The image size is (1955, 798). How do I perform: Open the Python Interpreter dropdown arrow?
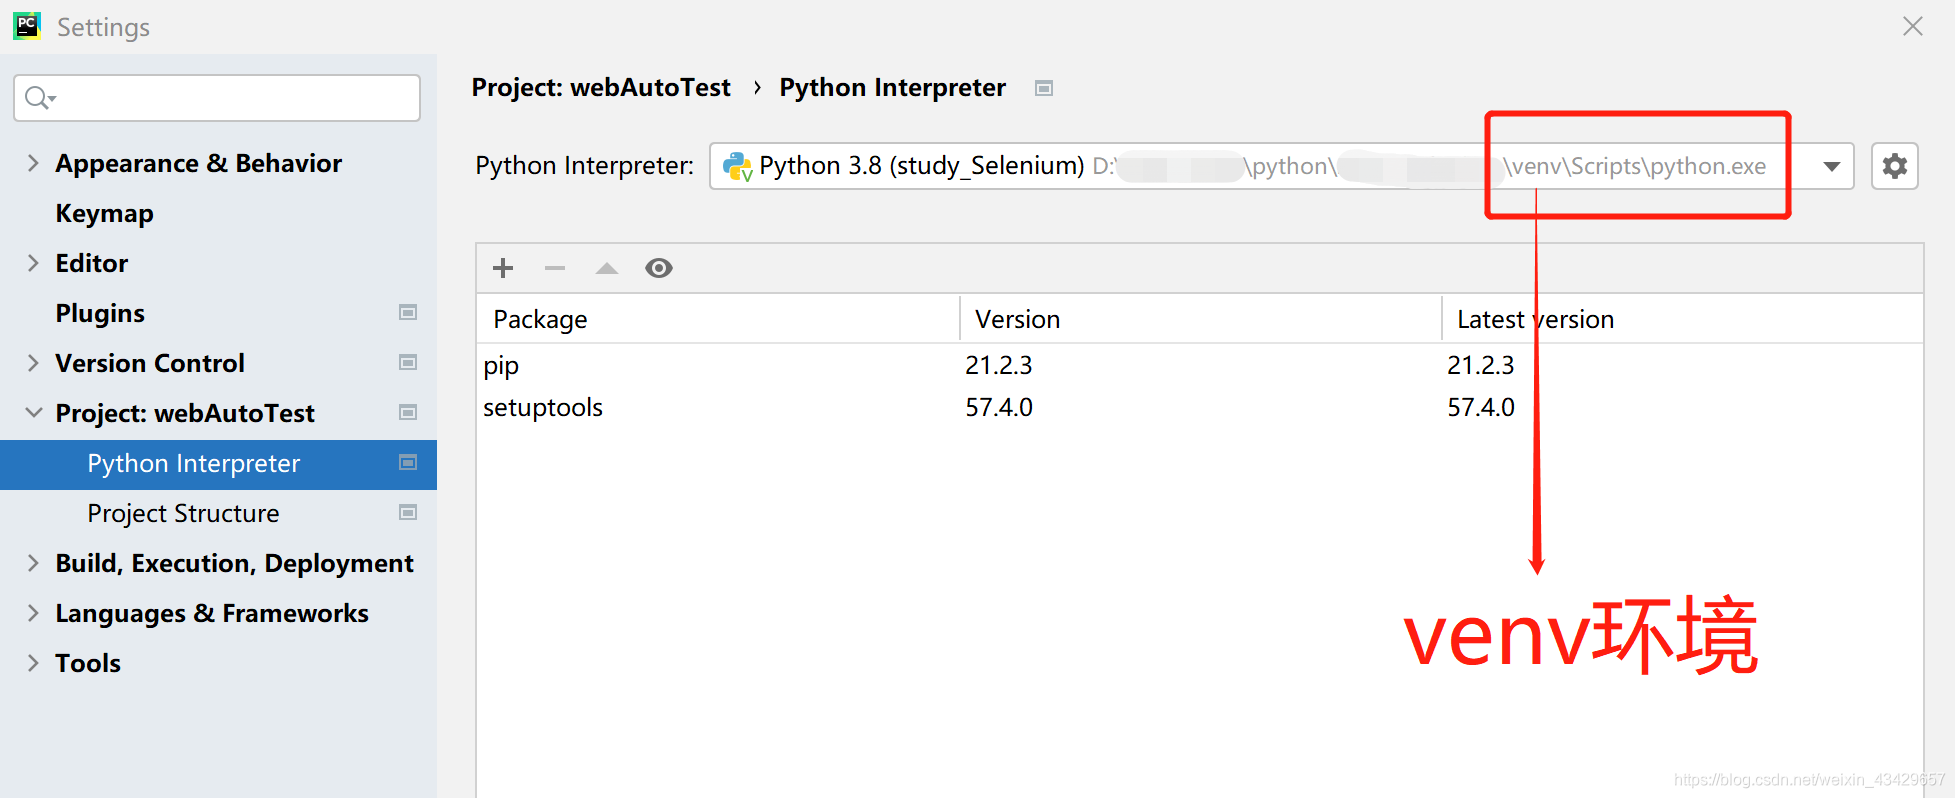[x=1832, y=166]
